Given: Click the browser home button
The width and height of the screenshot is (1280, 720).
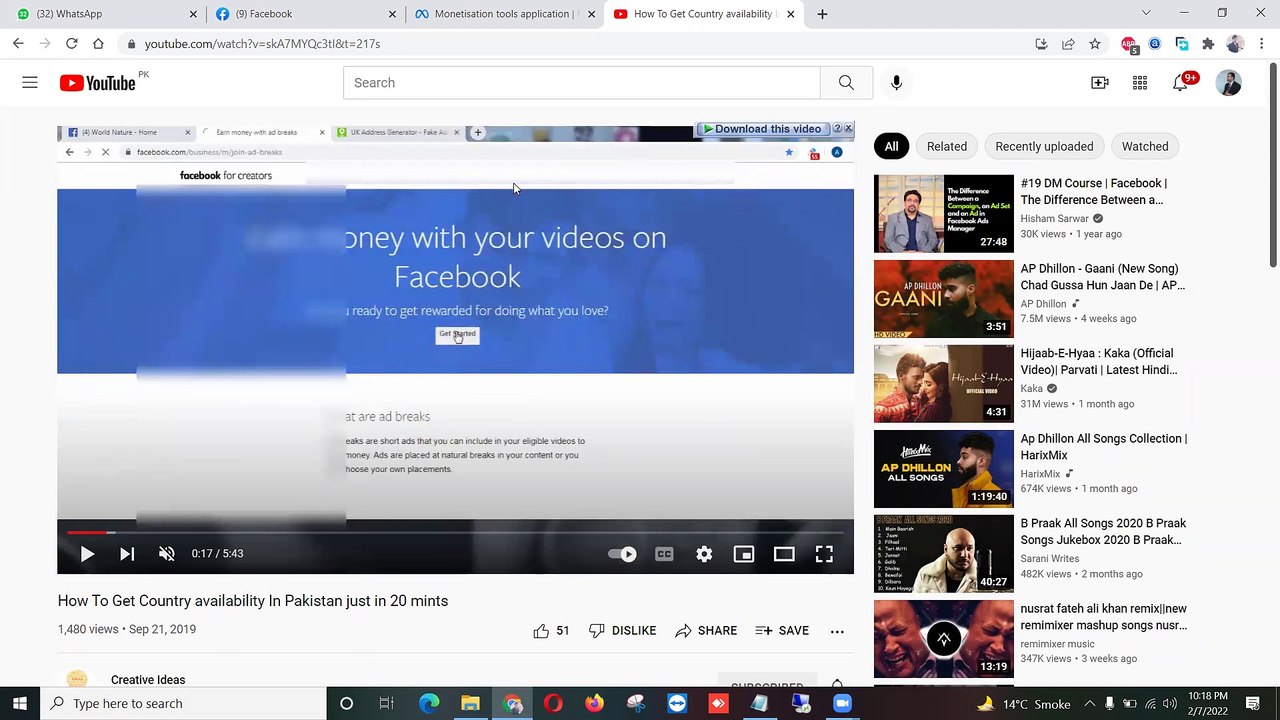Looking at the screenshot, I should 98,44.
